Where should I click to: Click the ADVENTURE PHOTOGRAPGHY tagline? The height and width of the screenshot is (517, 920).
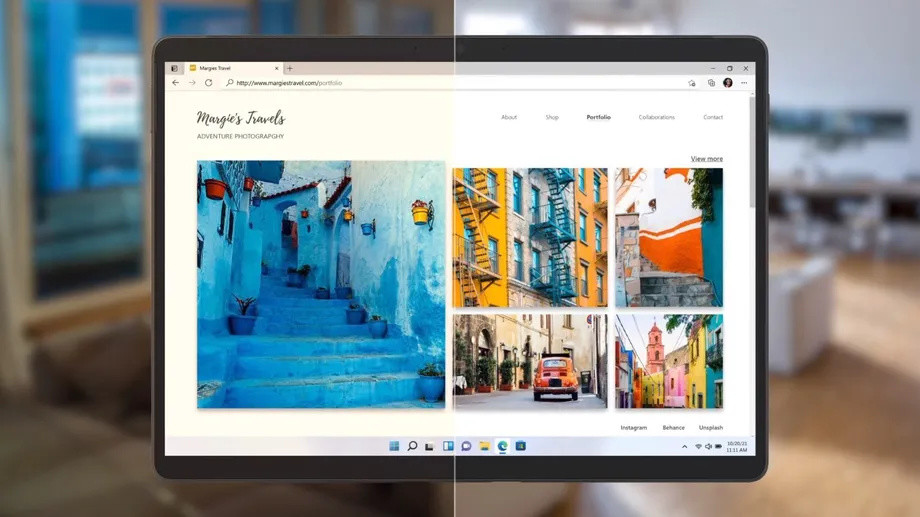pyautogui.click(x=241, y=136)
